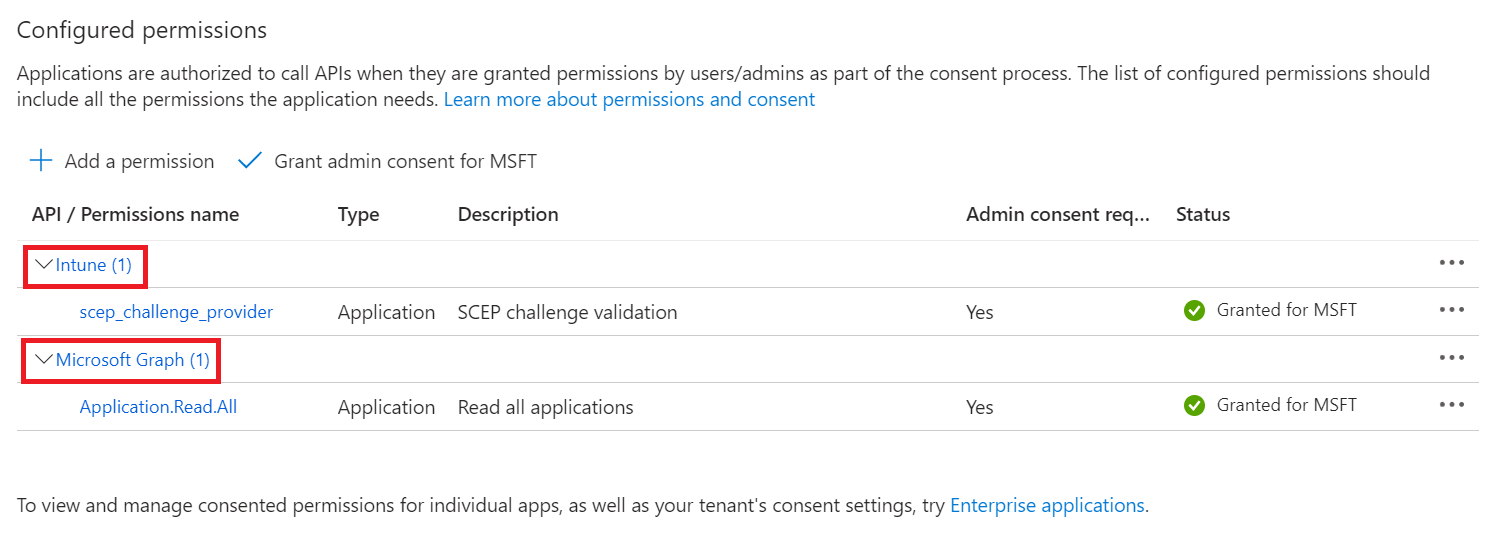
Task: Open the ellipsis menu for scep_challenge_provider
Action: click(1451, 310)
